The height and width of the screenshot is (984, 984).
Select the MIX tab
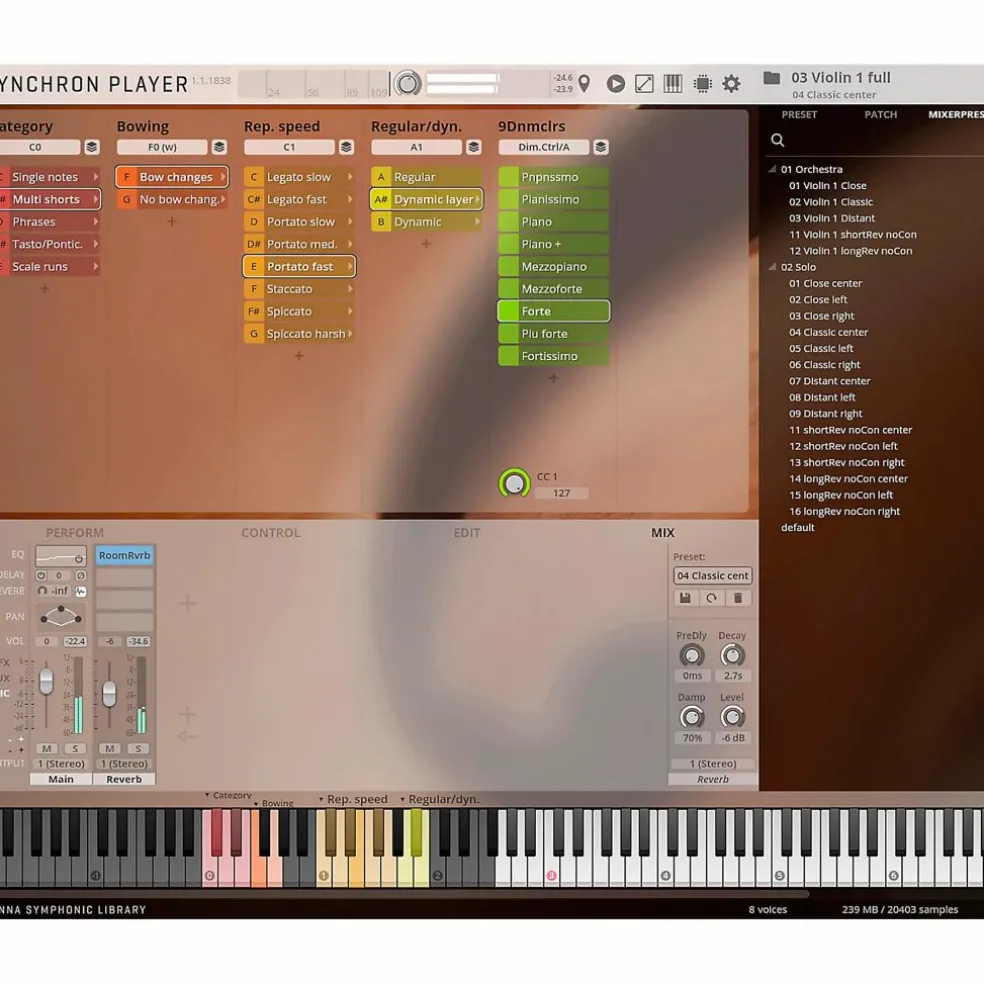(663, 533)
